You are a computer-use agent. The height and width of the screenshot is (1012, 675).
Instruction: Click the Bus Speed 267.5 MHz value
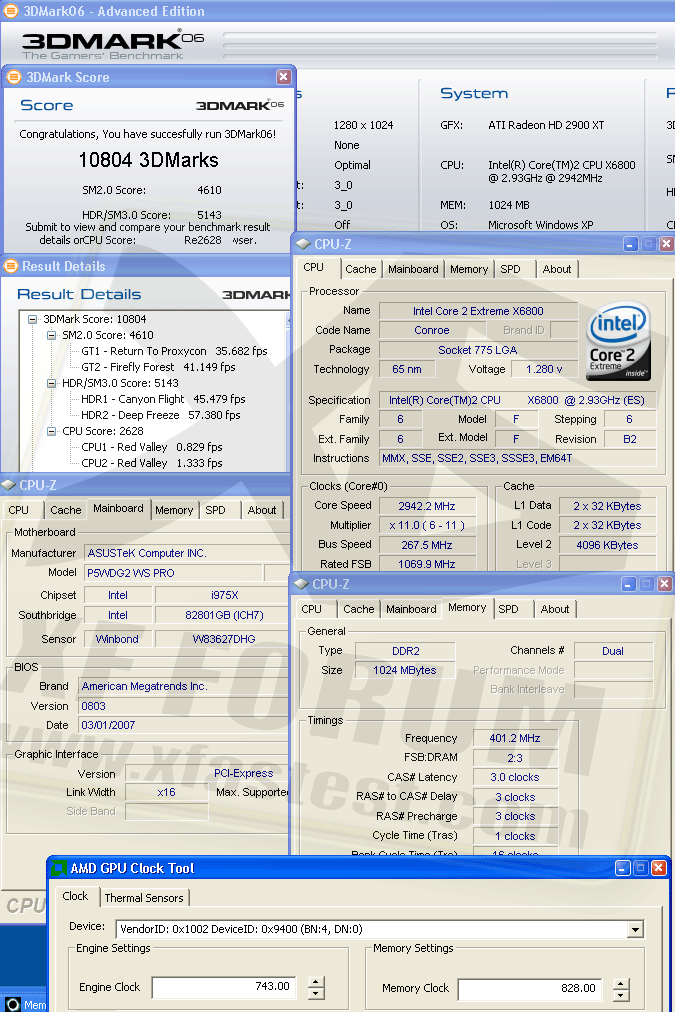tap(427, 545)
